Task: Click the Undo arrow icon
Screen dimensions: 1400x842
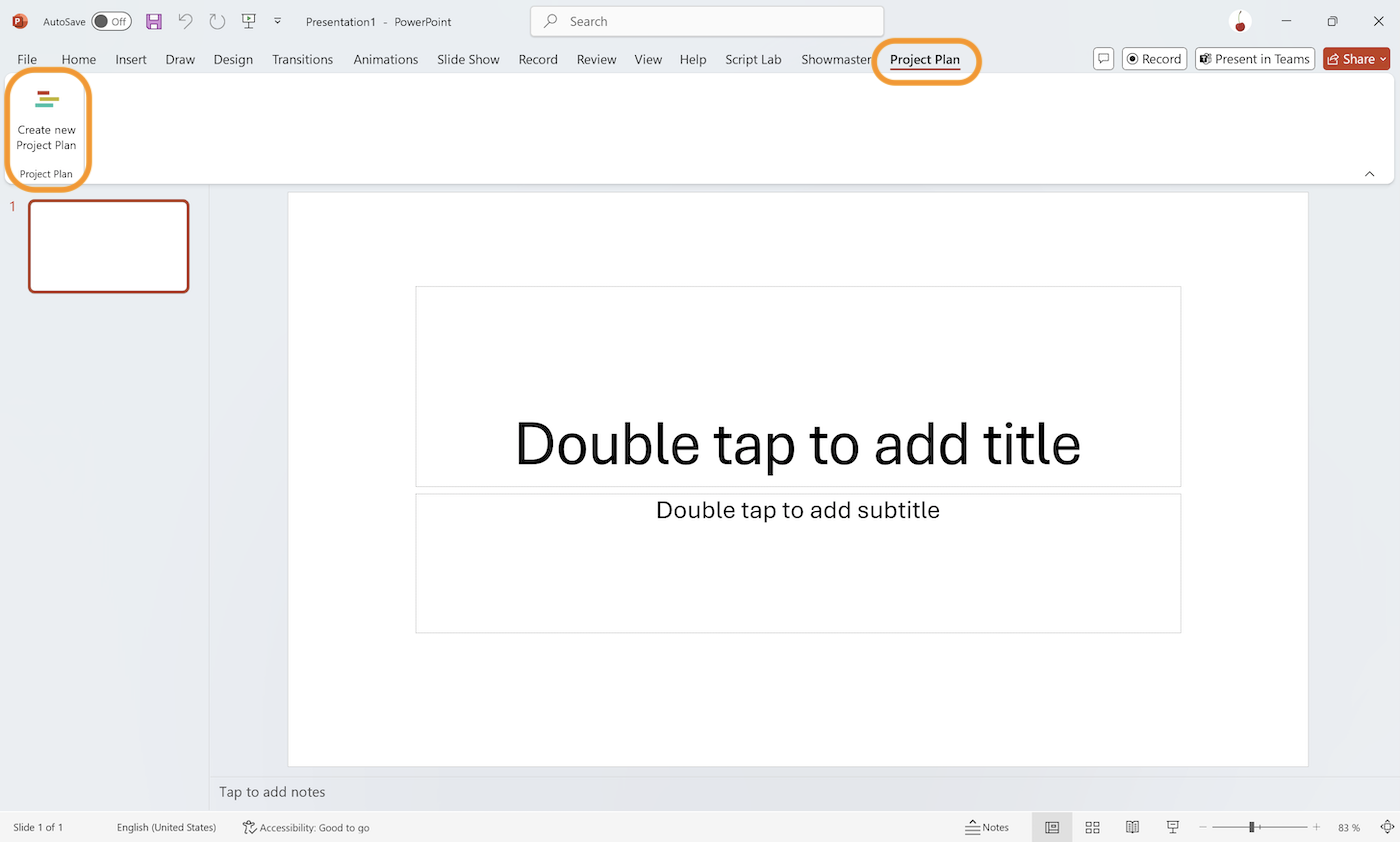Action: 185,21
